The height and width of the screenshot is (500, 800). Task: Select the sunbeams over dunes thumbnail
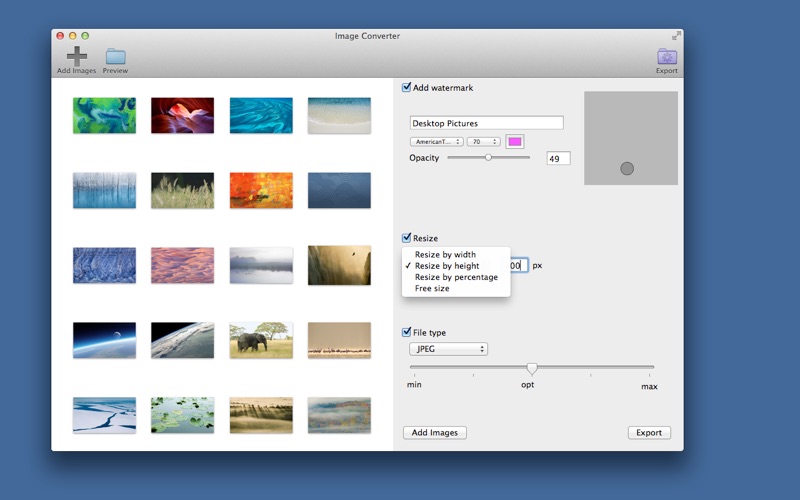[261, 415]
